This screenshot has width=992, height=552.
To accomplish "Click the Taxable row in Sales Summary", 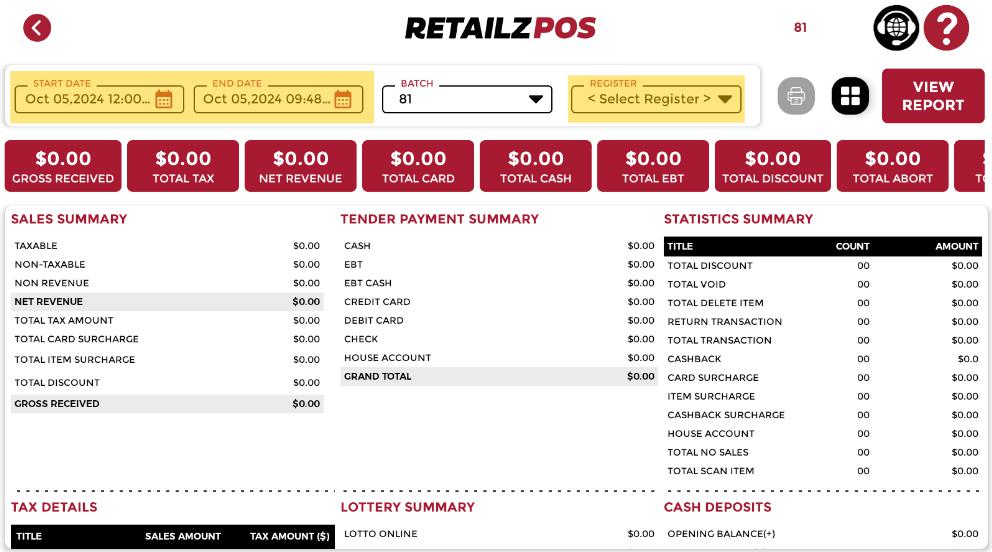I will pyautogui.click(x=167, y=245).
